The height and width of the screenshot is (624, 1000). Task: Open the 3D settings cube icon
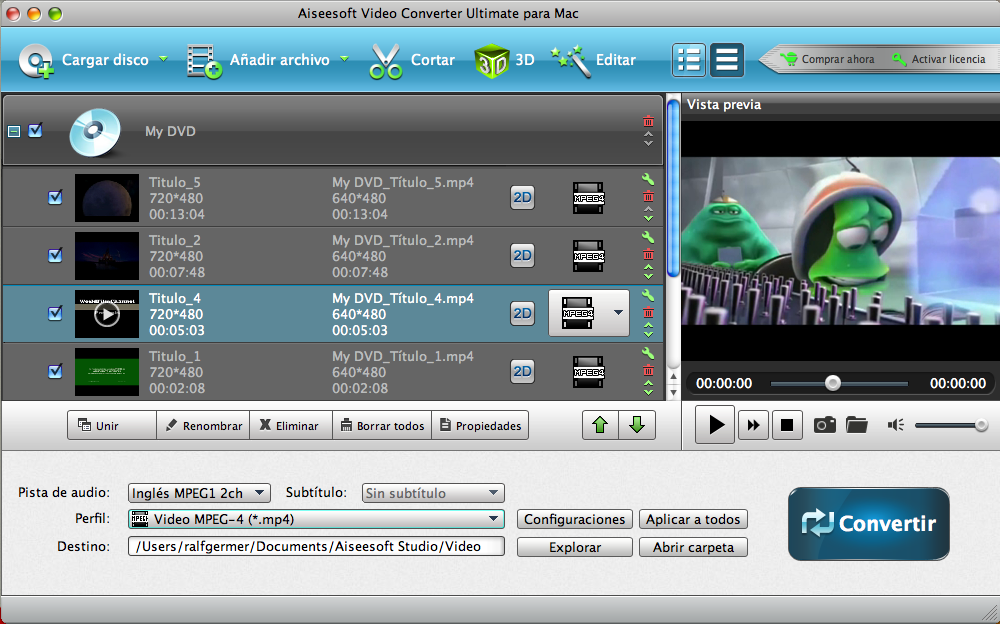click(x=492, y=61)
